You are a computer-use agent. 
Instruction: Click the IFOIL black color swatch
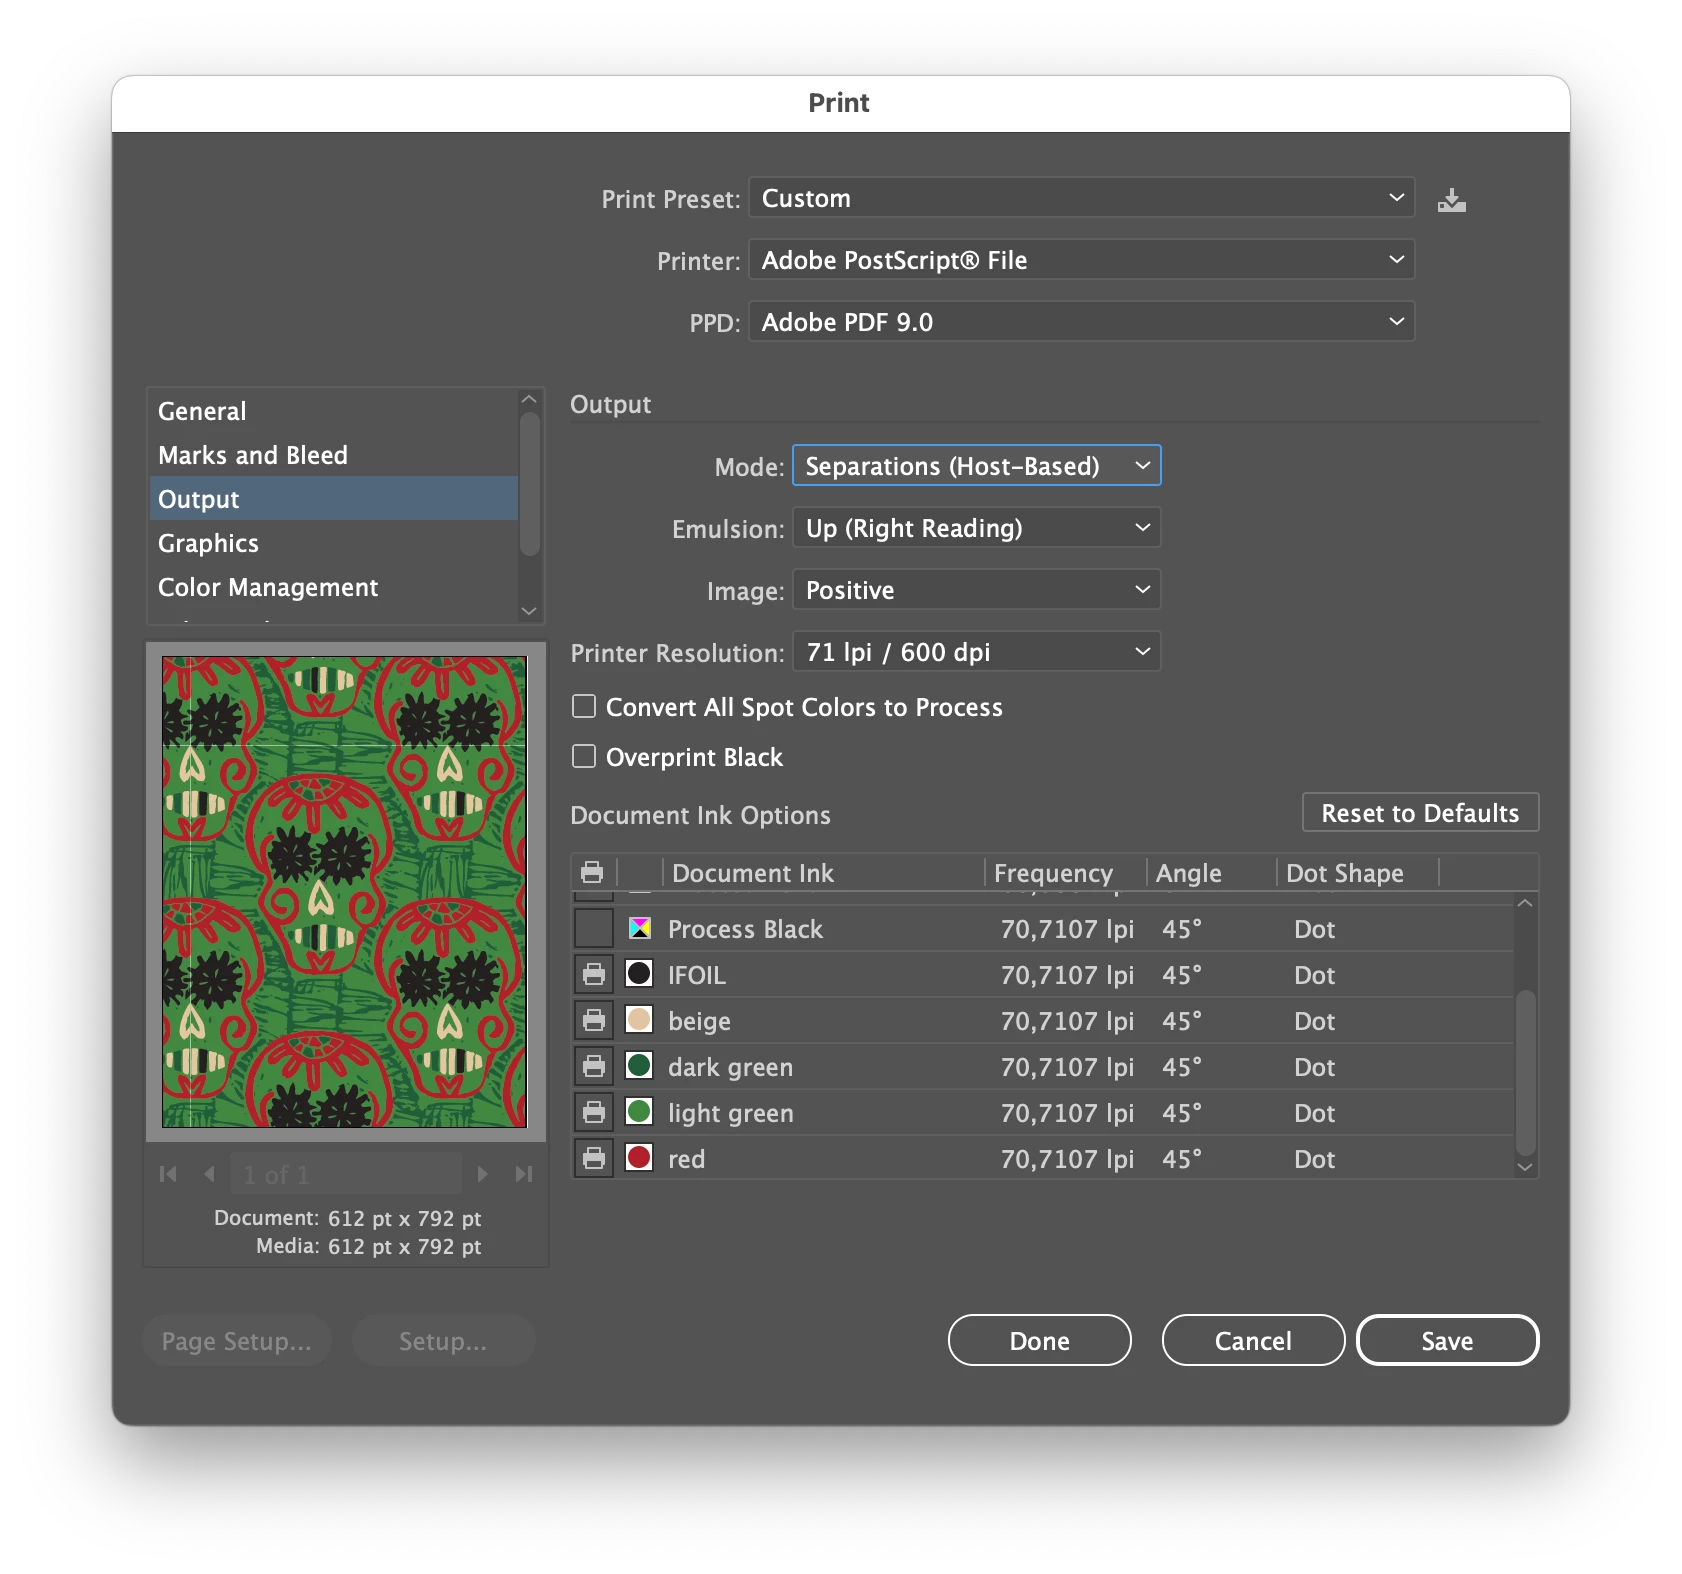[639, 974]
